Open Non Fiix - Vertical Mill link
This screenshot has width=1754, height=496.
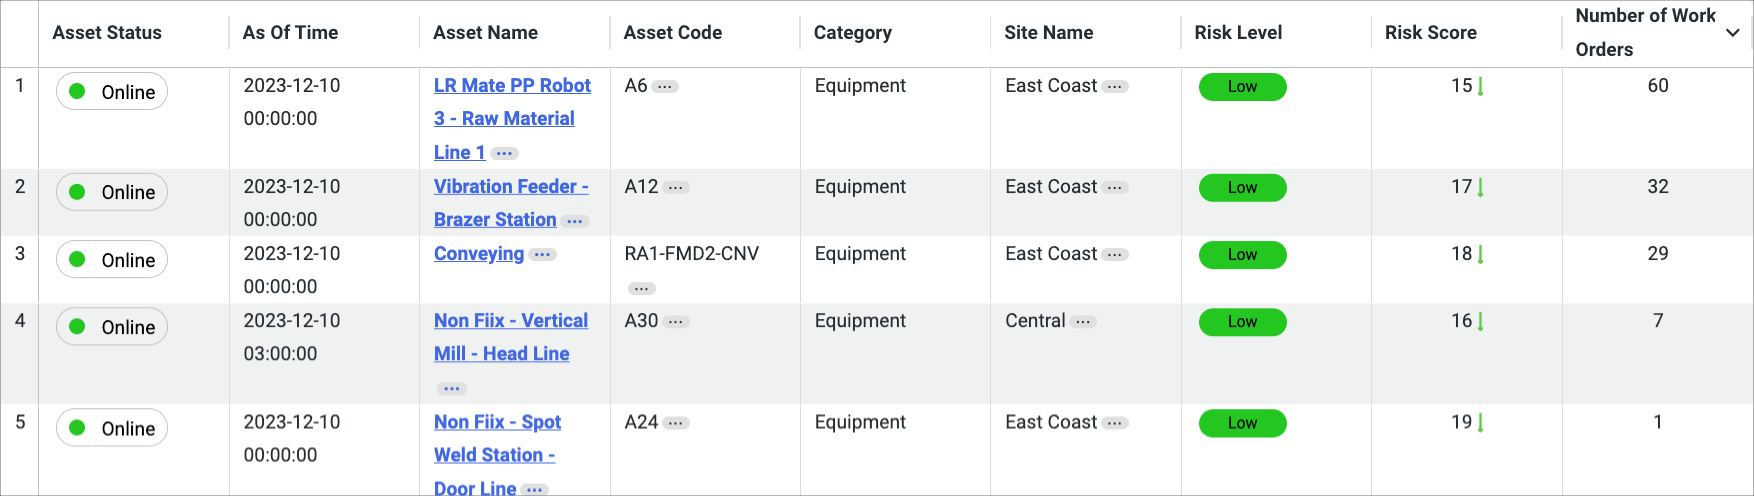(x=511, y=337)
